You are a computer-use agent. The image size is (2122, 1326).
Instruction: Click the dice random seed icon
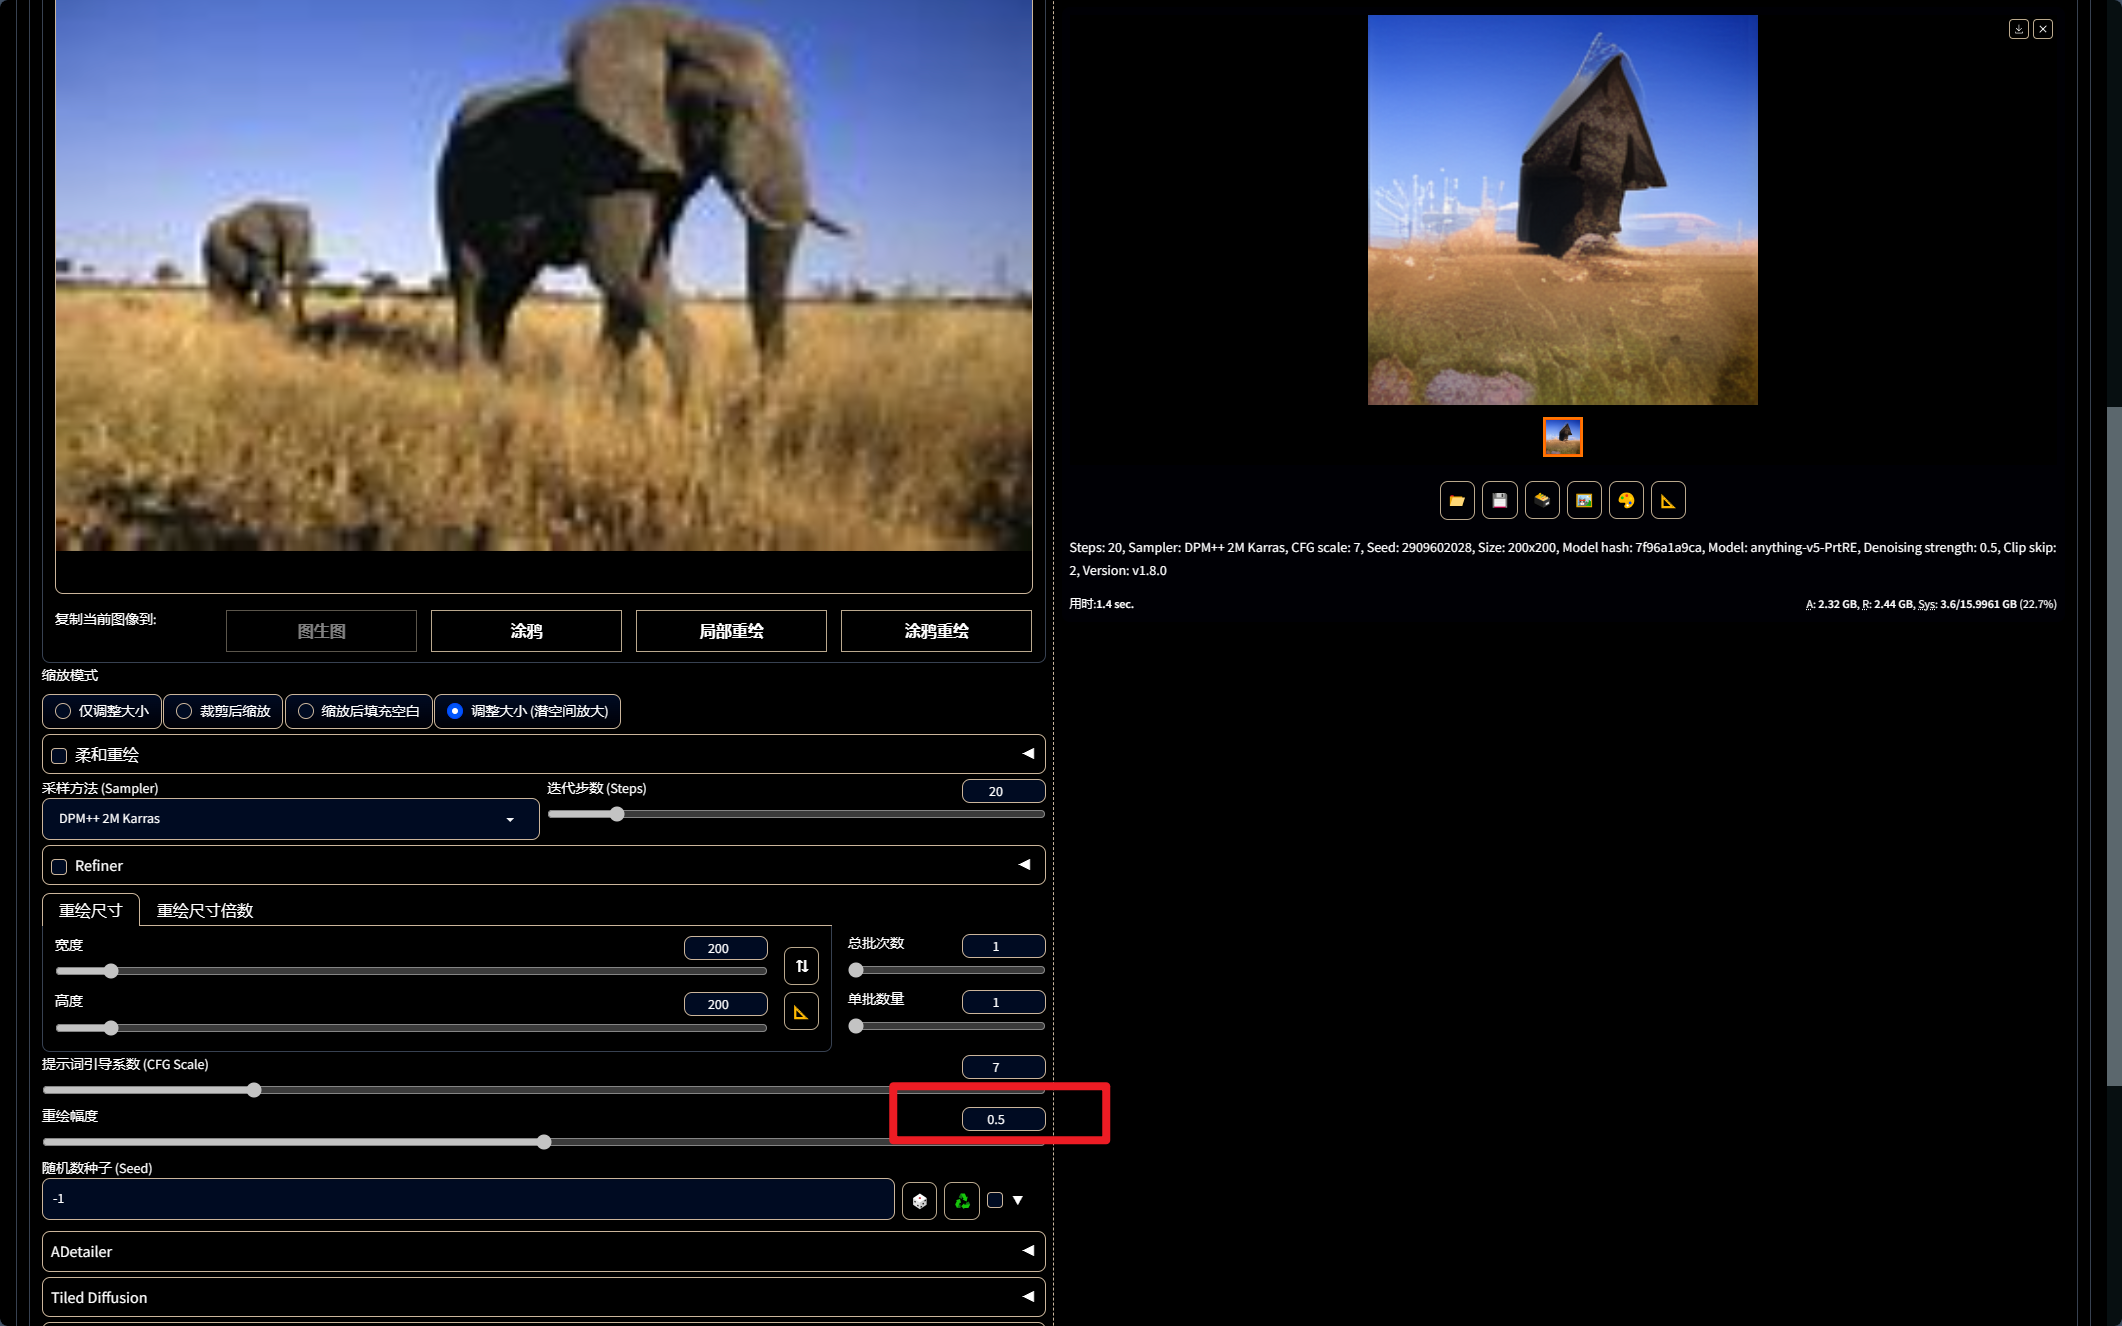919,1201
